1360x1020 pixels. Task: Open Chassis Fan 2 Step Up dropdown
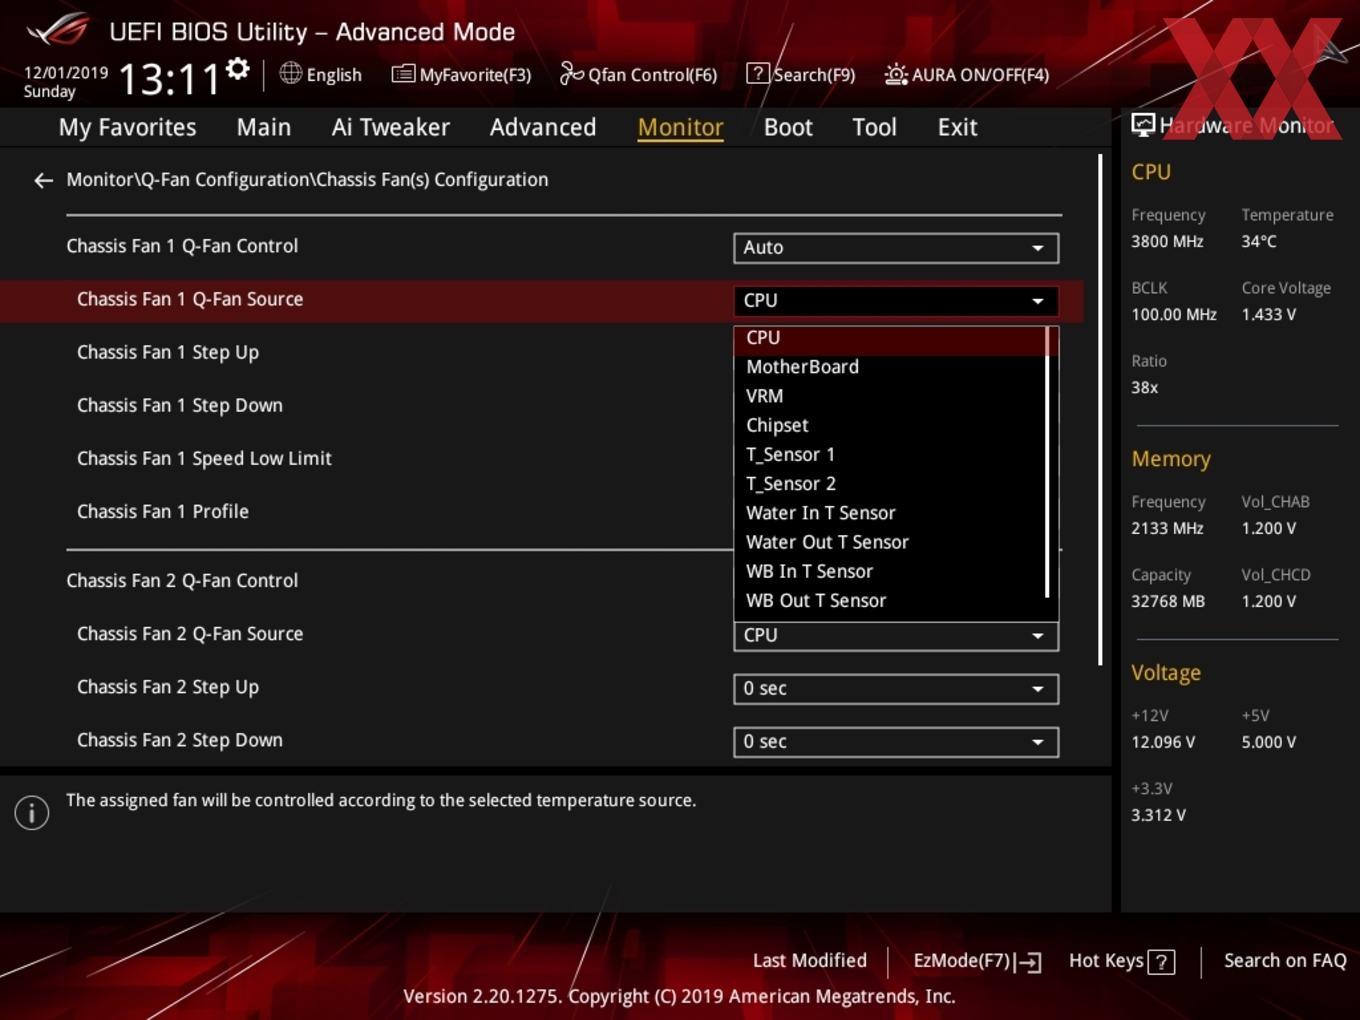point(896,689)
